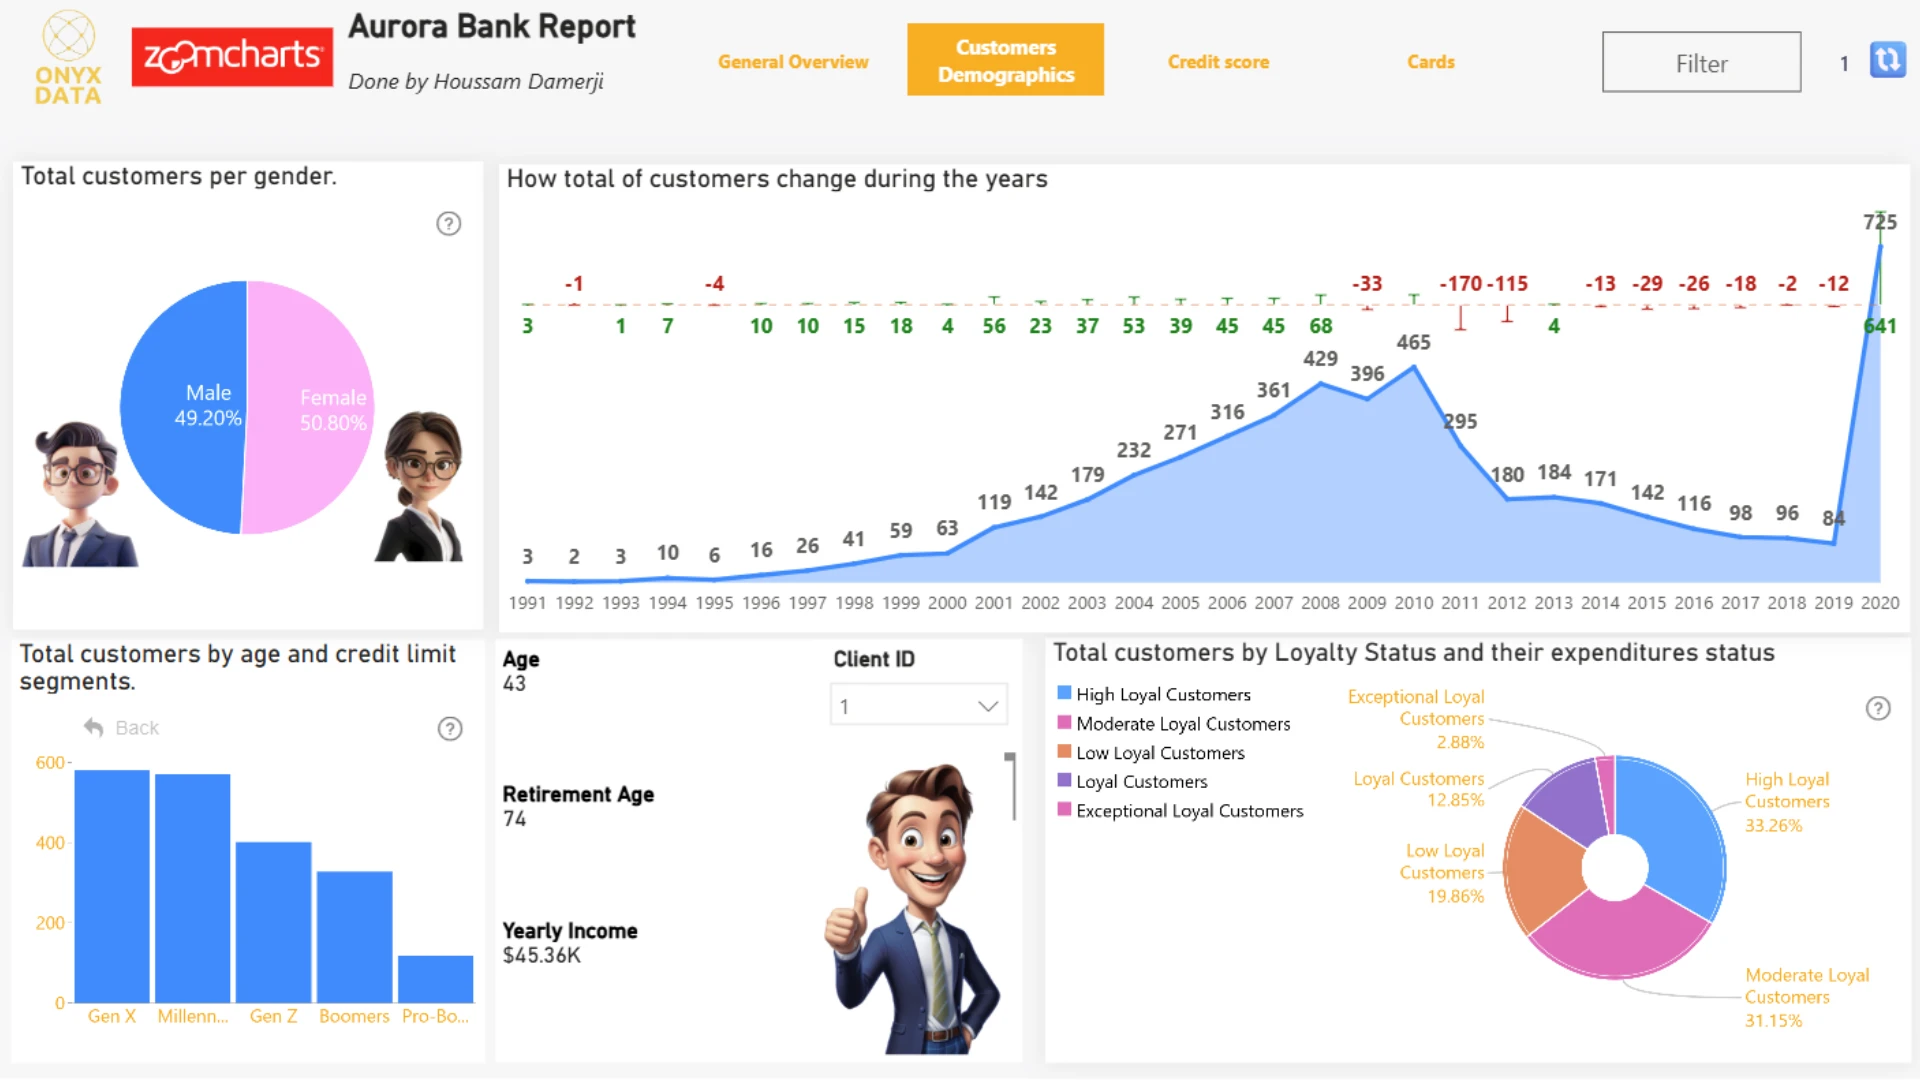Image resolution: width=1920 pixels, height=1080 pixels.
Task: Click the male avatar illustration
Action: click(78, 494)
